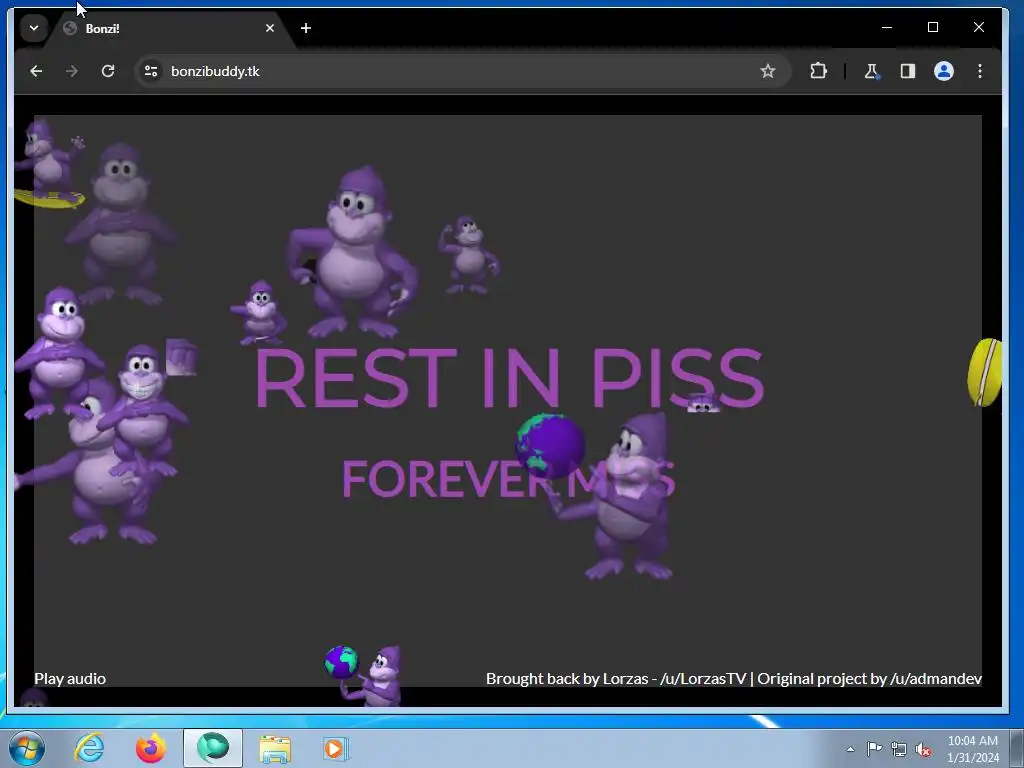Close the browser window
This screenshot has width=1024, height=768.
(978, 27)
